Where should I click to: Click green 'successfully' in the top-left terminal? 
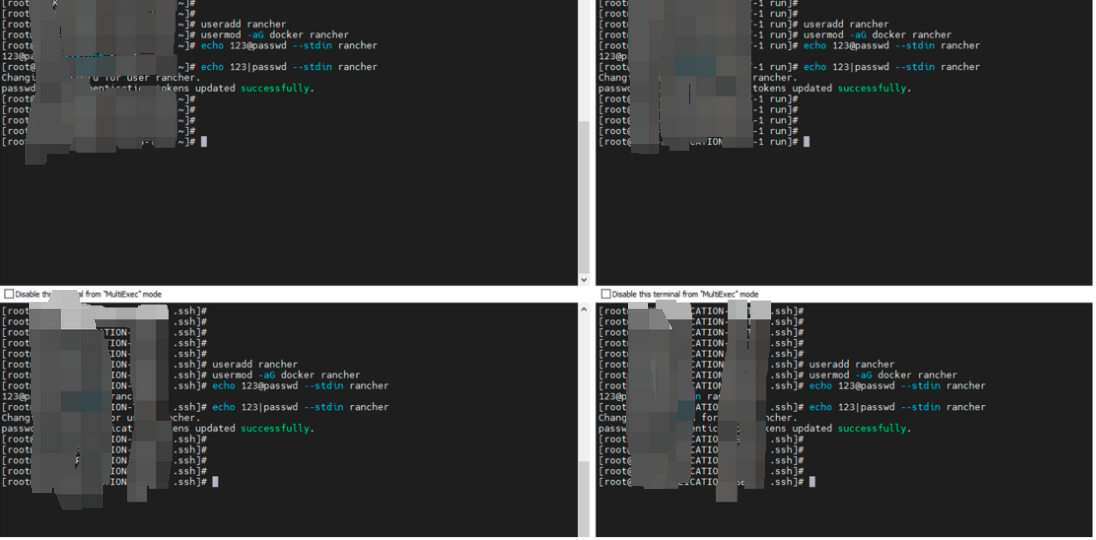pyautogui.click(x=275, y=89)
